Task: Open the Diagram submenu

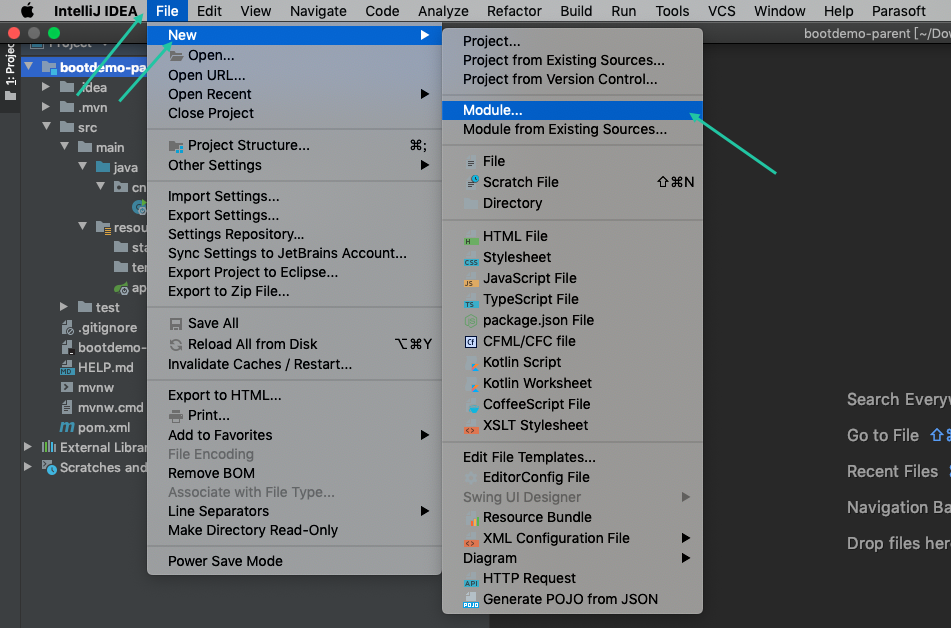Action: [x=573, y=559]
